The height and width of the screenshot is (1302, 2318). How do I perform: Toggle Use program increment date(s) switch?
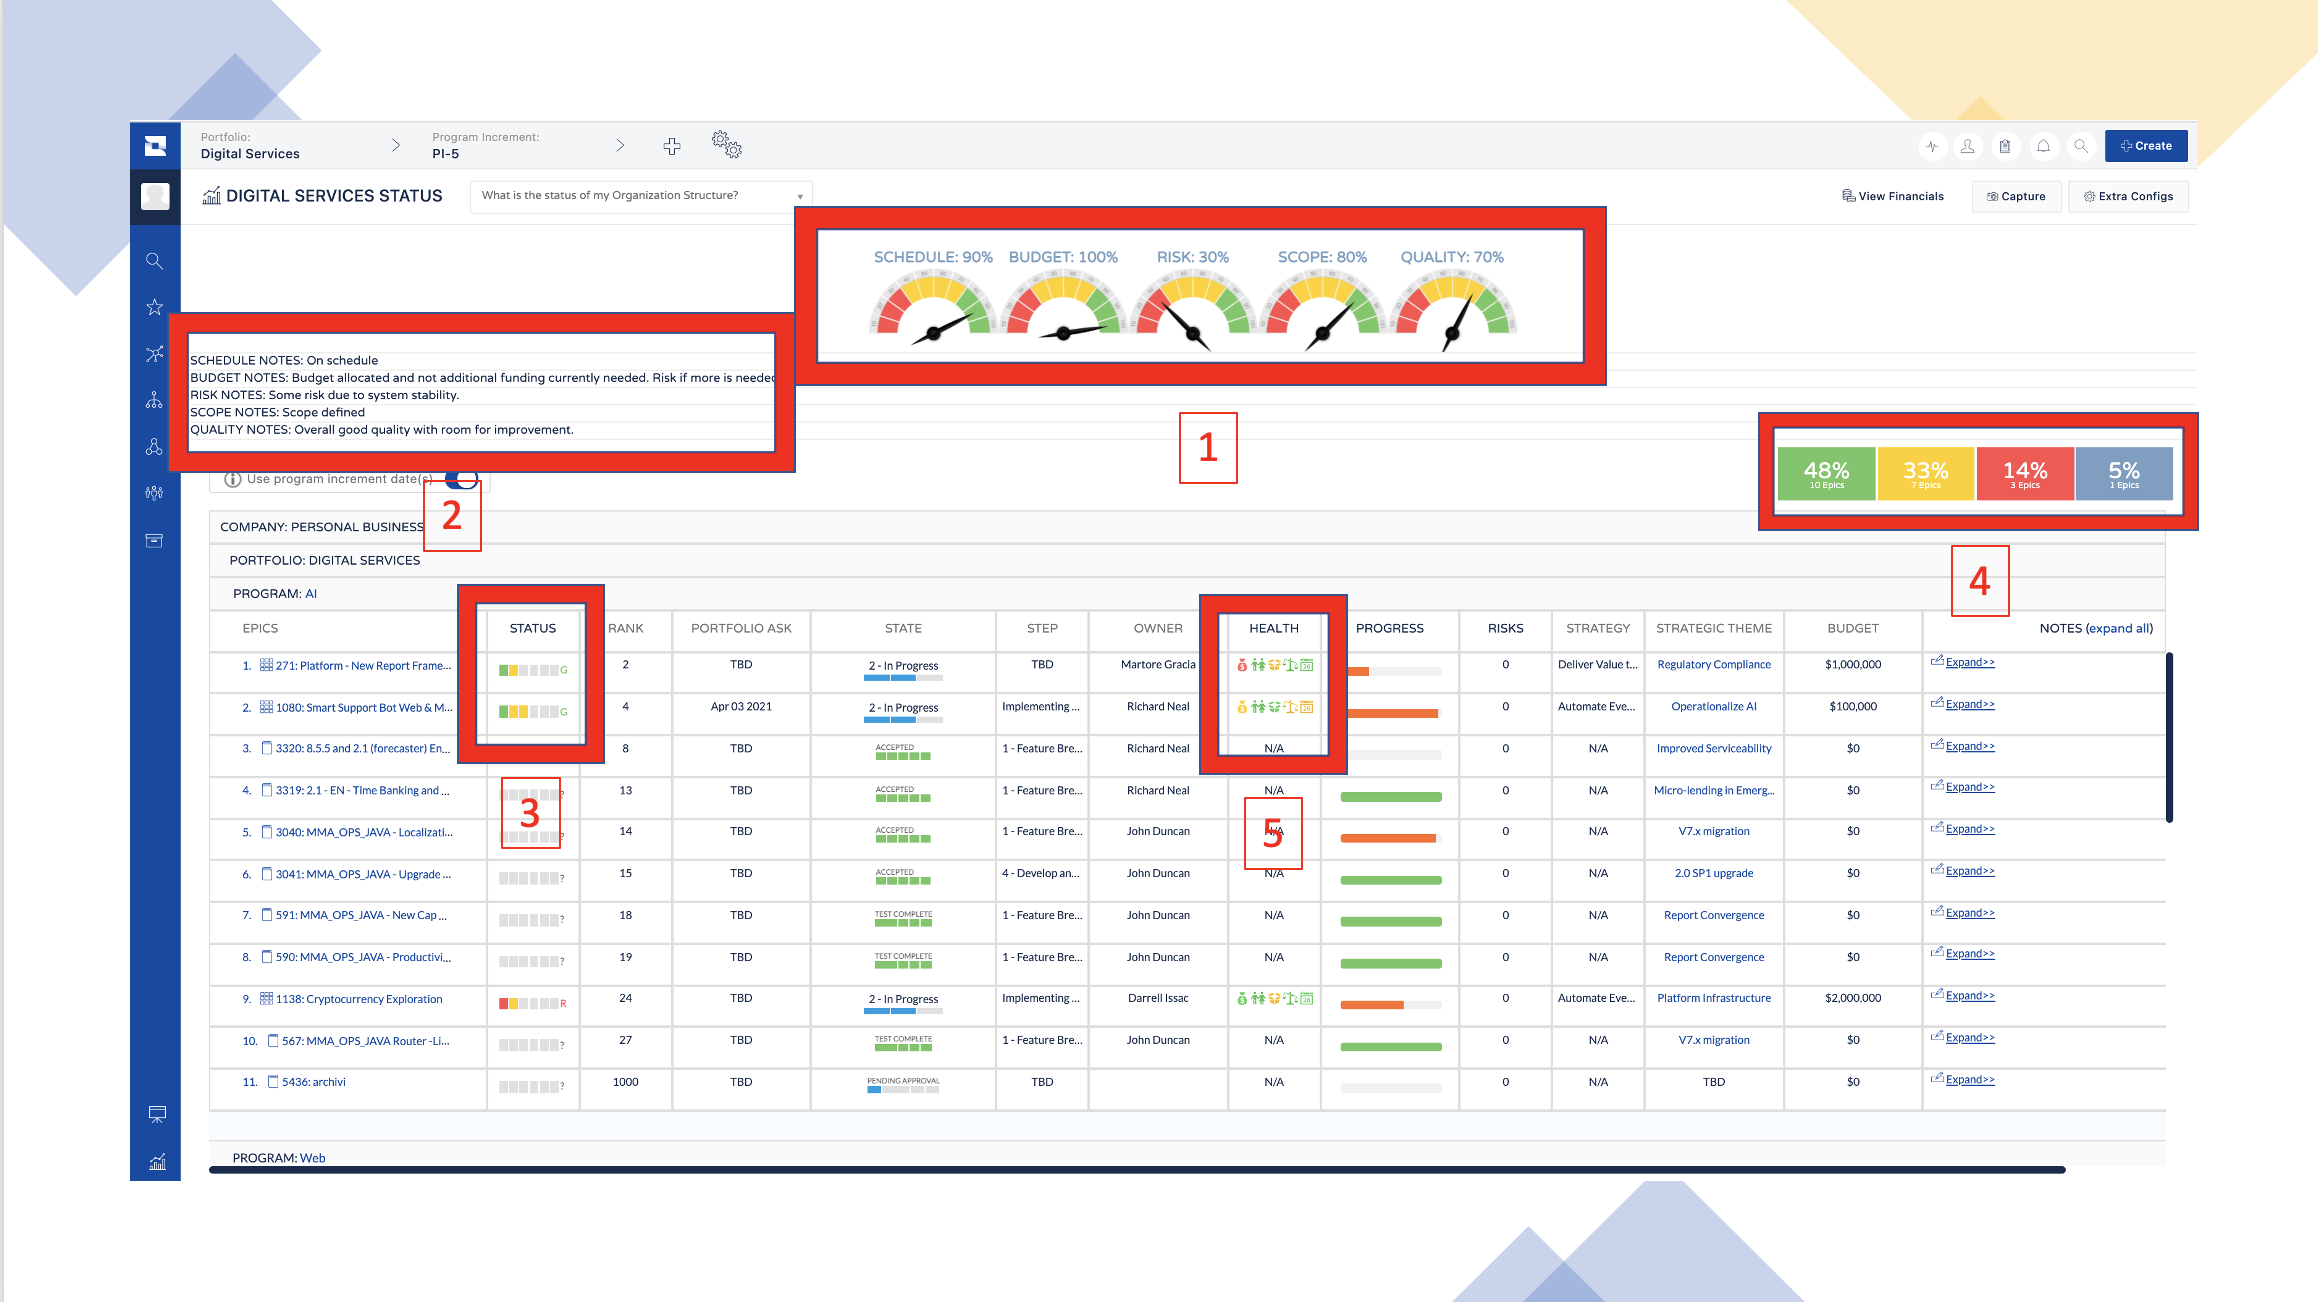pyautogui.click(x=462, y=479)
